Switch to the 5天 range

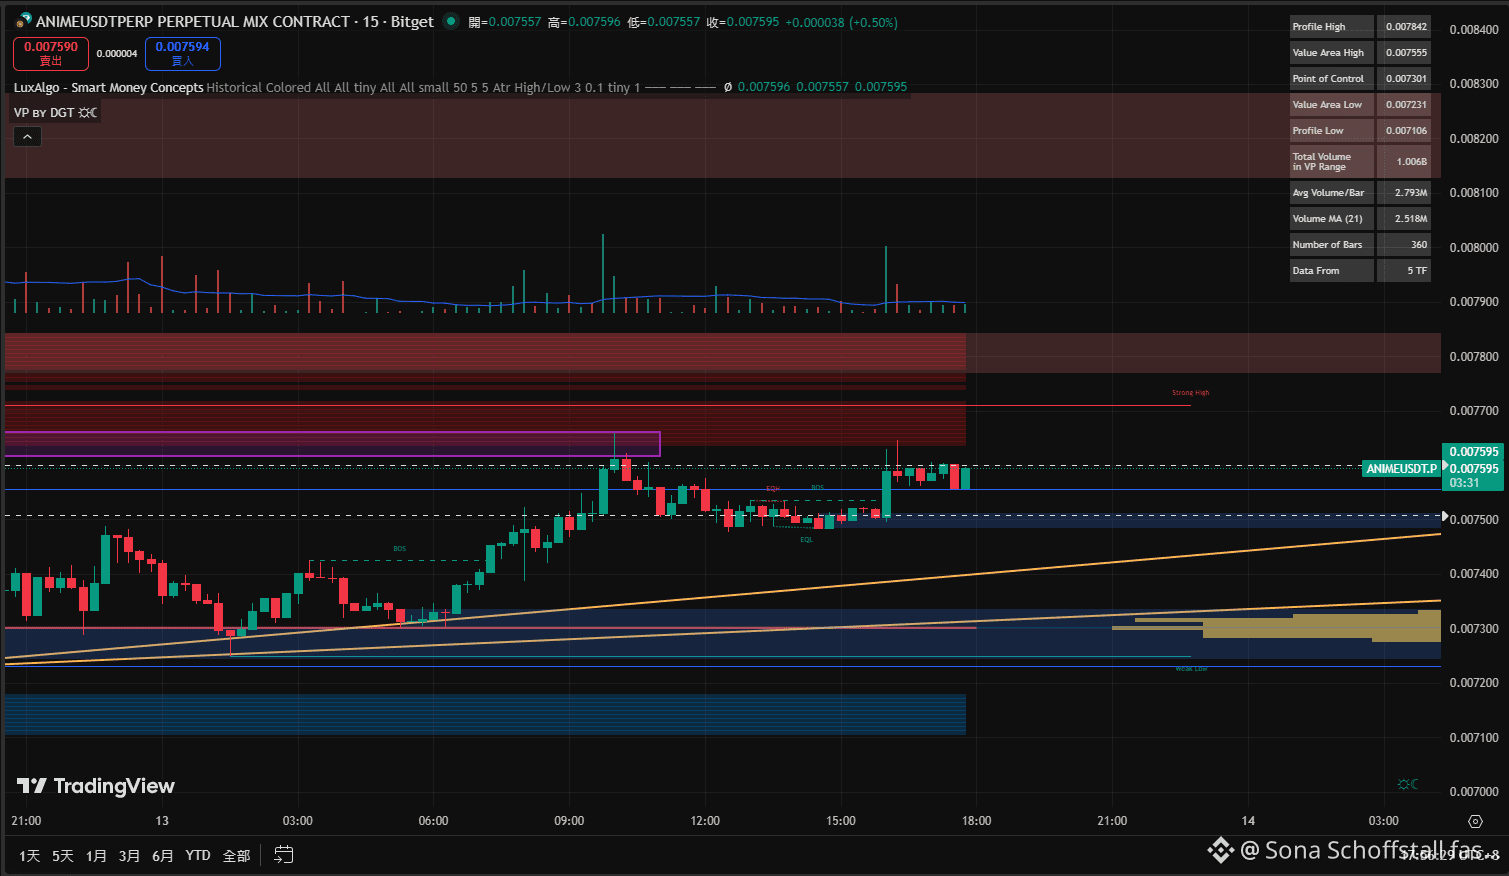62,855
